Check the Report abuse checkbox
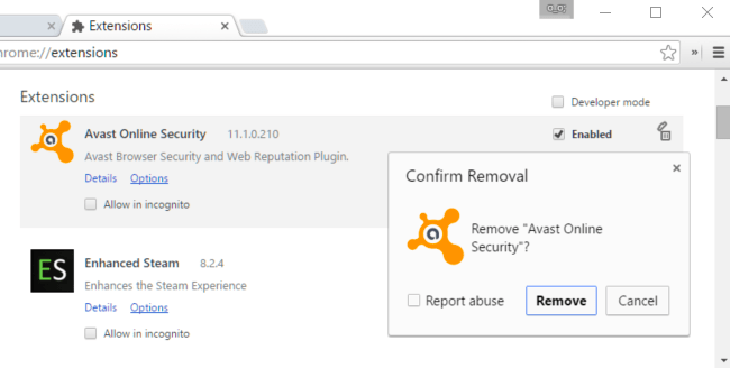The width and height of the screenshot is (730, 368). click(x=414, y=300)
